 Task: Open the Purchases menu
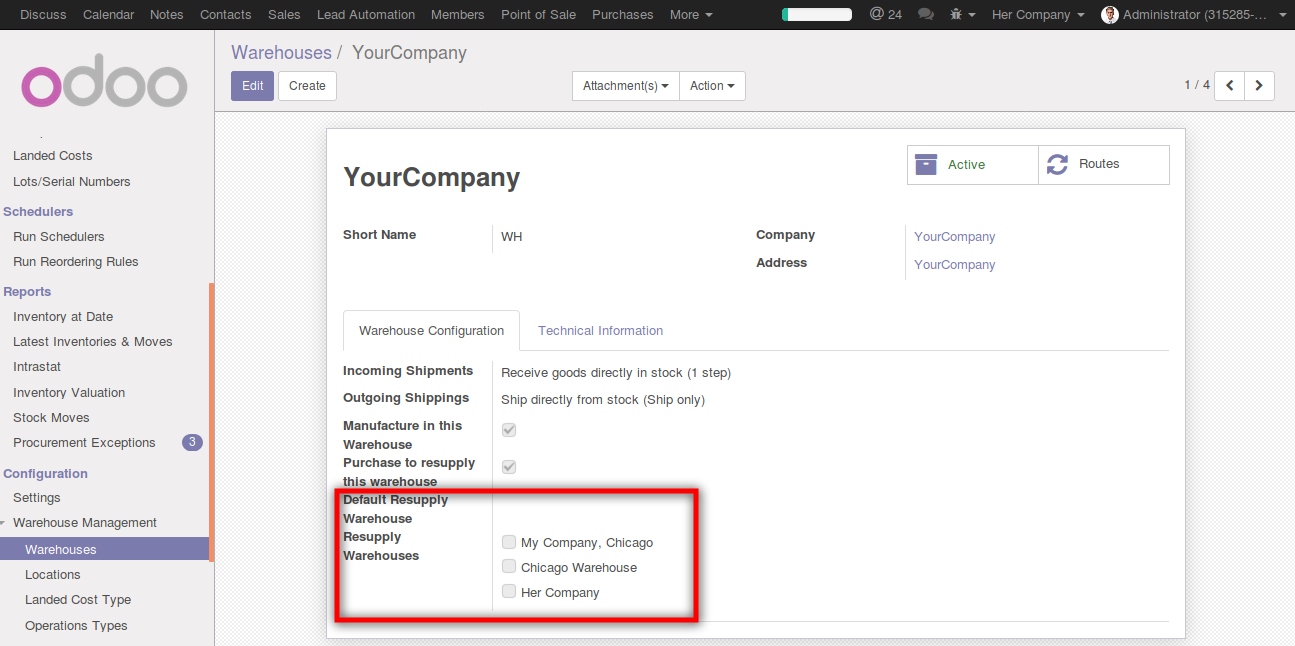click(x=623, y=15)
